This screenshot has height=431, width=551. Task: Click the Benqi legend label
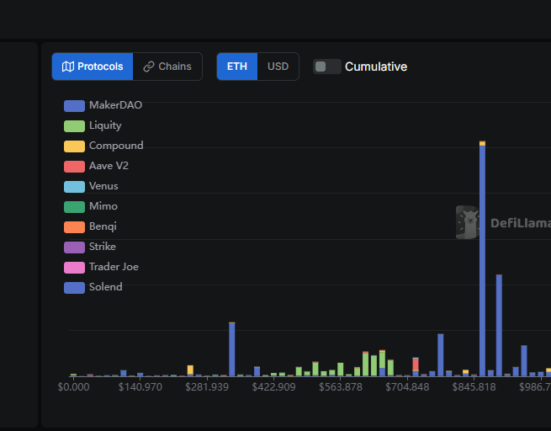pyautogui.click(x=103, y=226)
